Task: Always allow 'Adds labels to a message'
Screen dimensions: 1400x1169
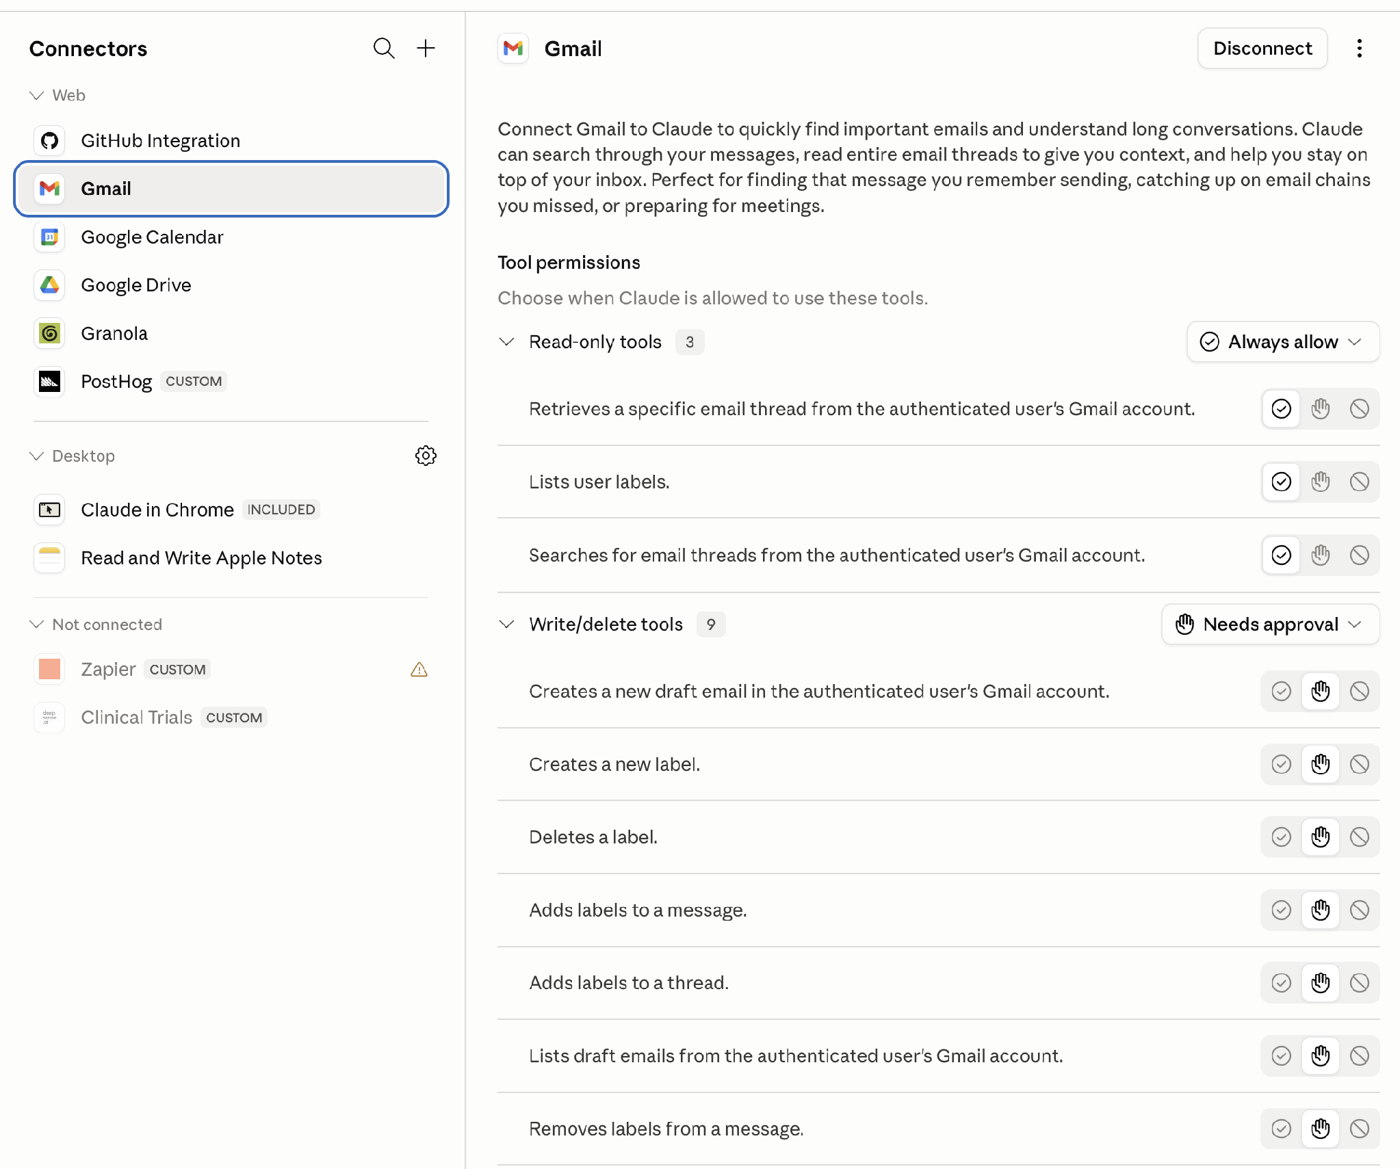Action: click(1281, 910)
